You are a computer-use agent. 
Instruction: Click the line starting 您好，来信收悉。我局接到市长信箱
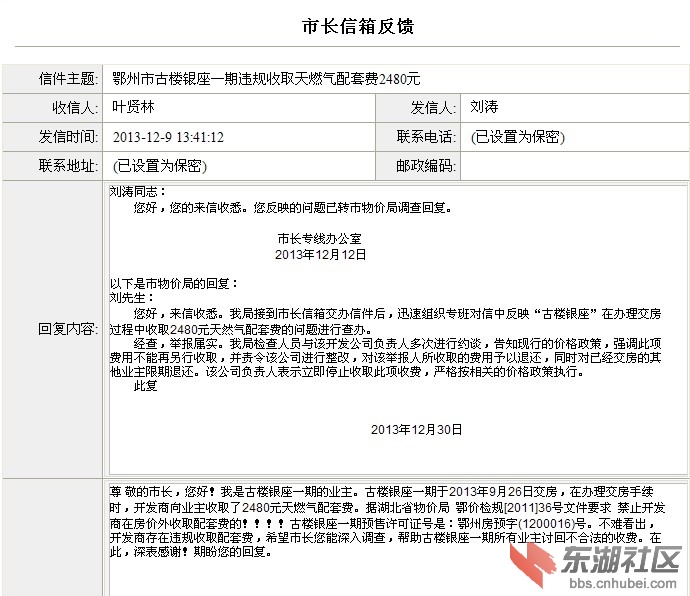pyautogui.click(x=397, y=313)
